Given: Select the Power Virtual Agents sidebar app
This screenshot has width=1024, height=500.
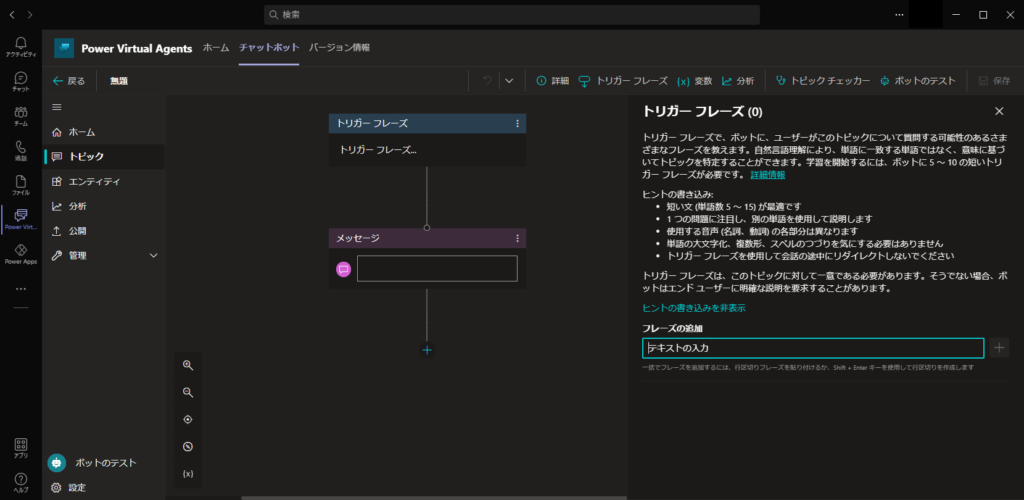Looking at the screenshot, I should (21, 219).
